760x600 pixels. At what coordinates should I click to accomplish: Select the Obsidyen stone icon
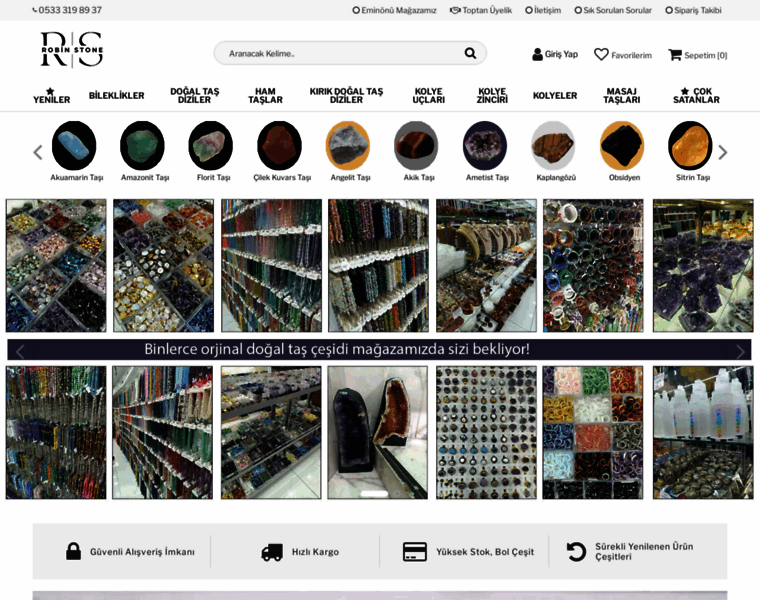(x=622, y=146)
